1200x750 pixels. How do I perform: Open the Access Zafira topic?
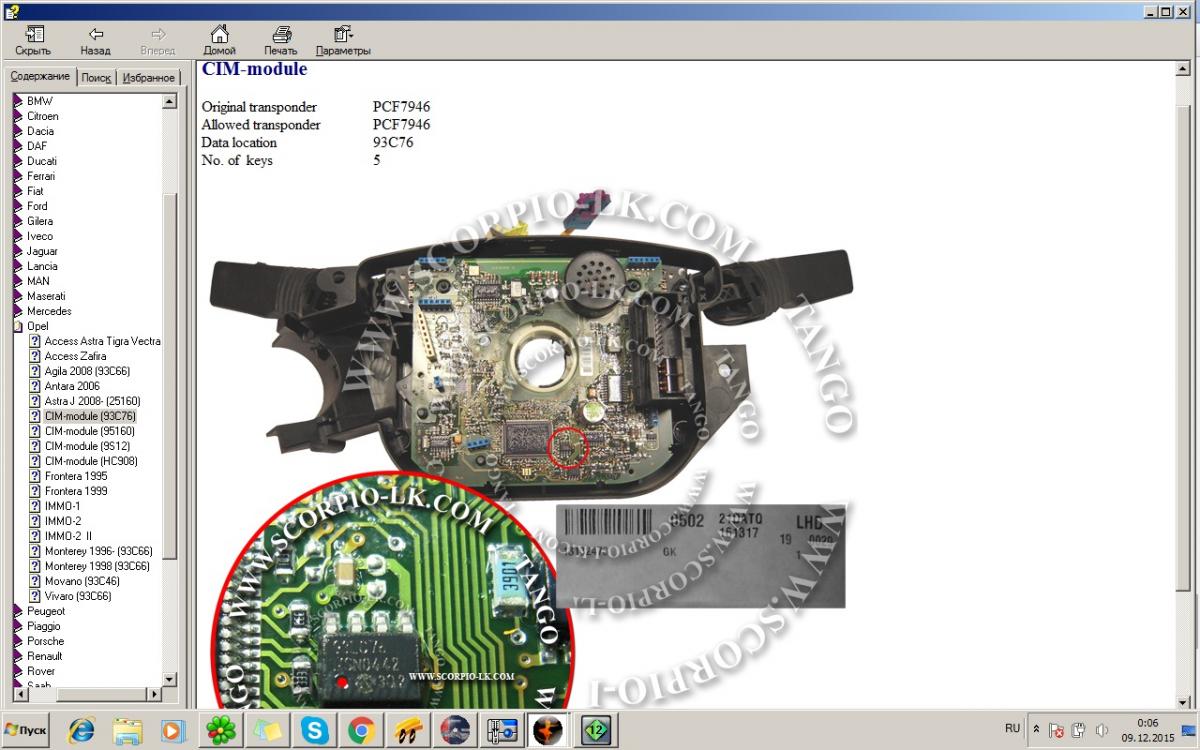pyautogui.click(x=75, y=356)
